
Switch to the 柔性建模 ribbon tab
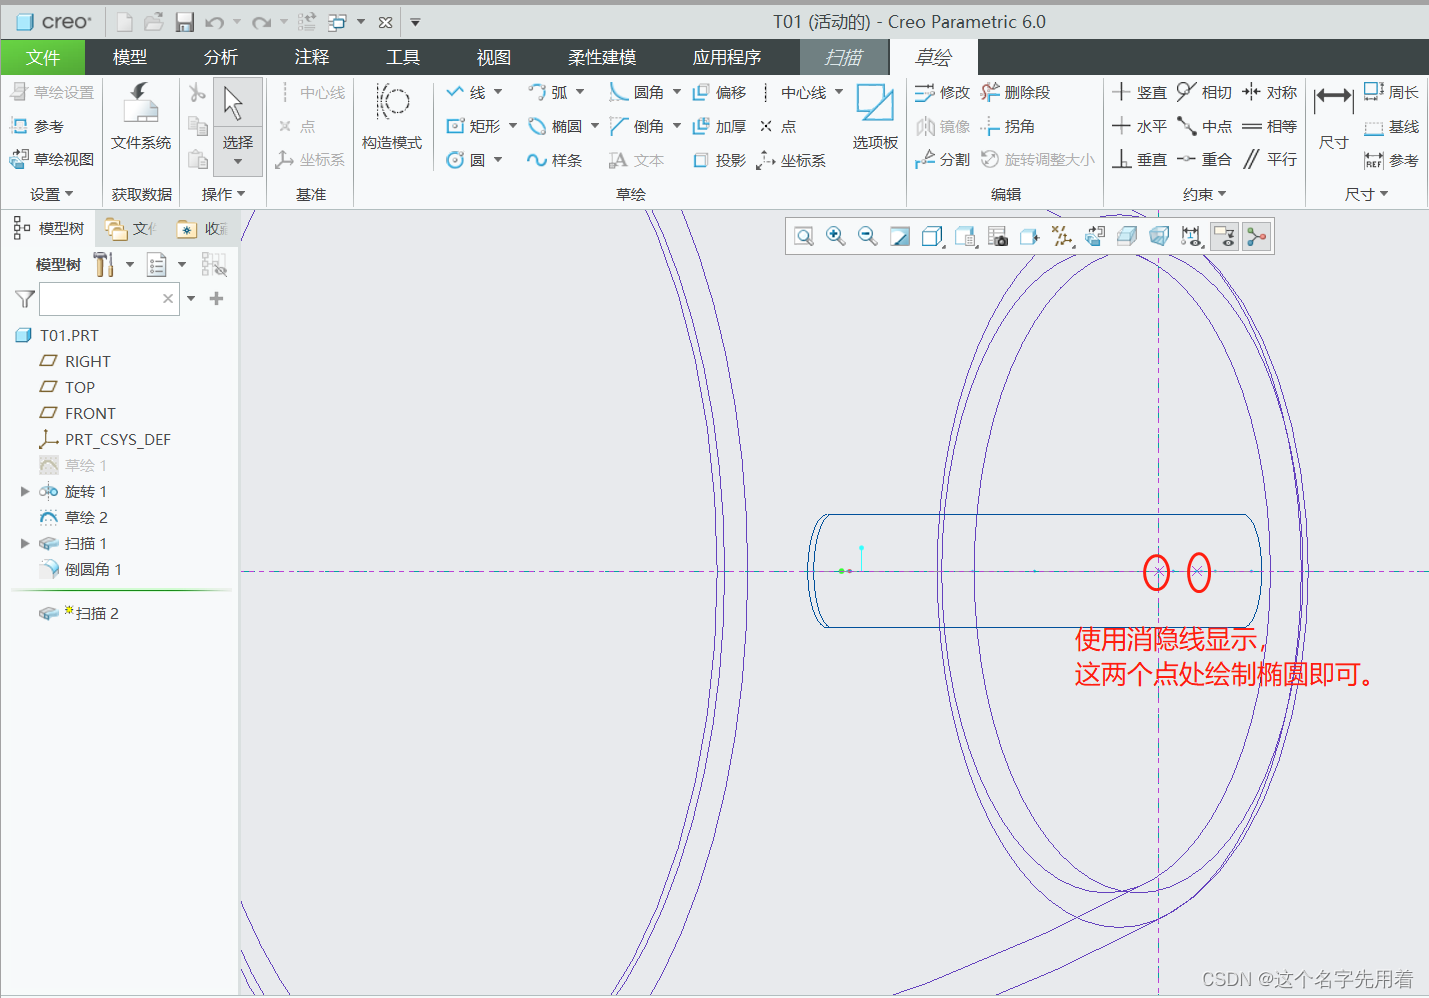[602, 57]
